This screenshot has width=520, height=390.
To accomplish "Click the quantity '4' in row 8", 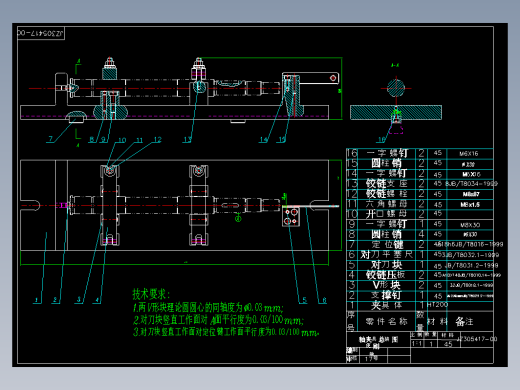I will coord(421,234).
